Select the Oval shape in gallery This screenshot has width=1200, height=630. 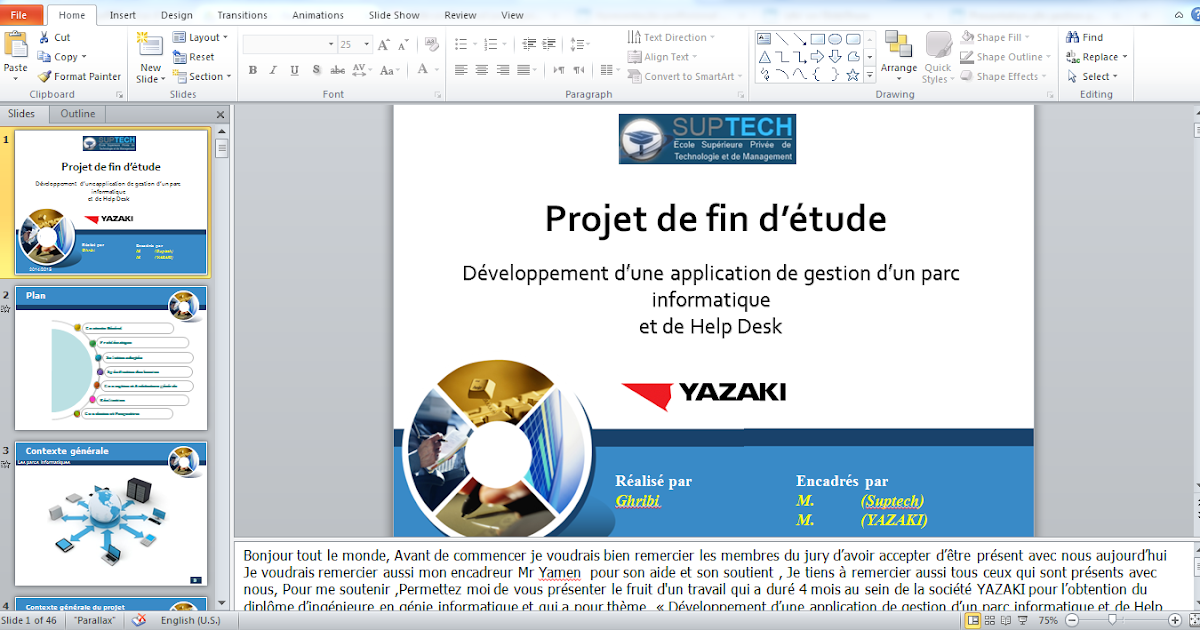pyautogui.click(x=835, y=39)
